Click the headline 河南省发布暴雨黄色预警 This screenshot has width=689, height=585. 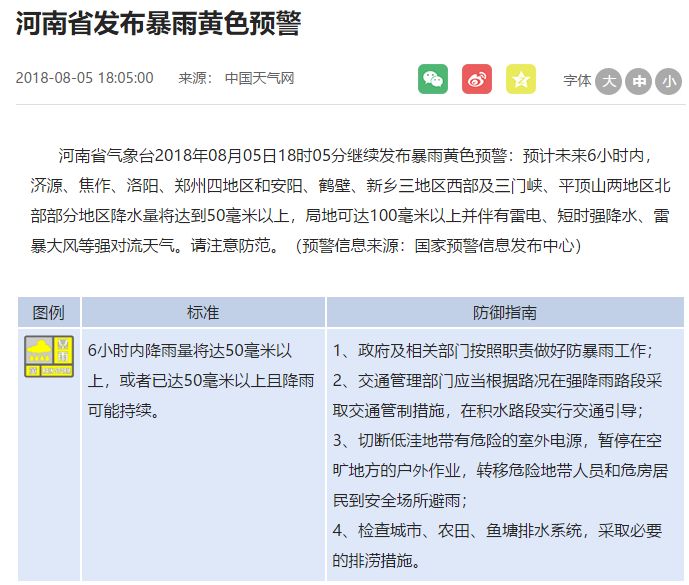pos(159,23)
